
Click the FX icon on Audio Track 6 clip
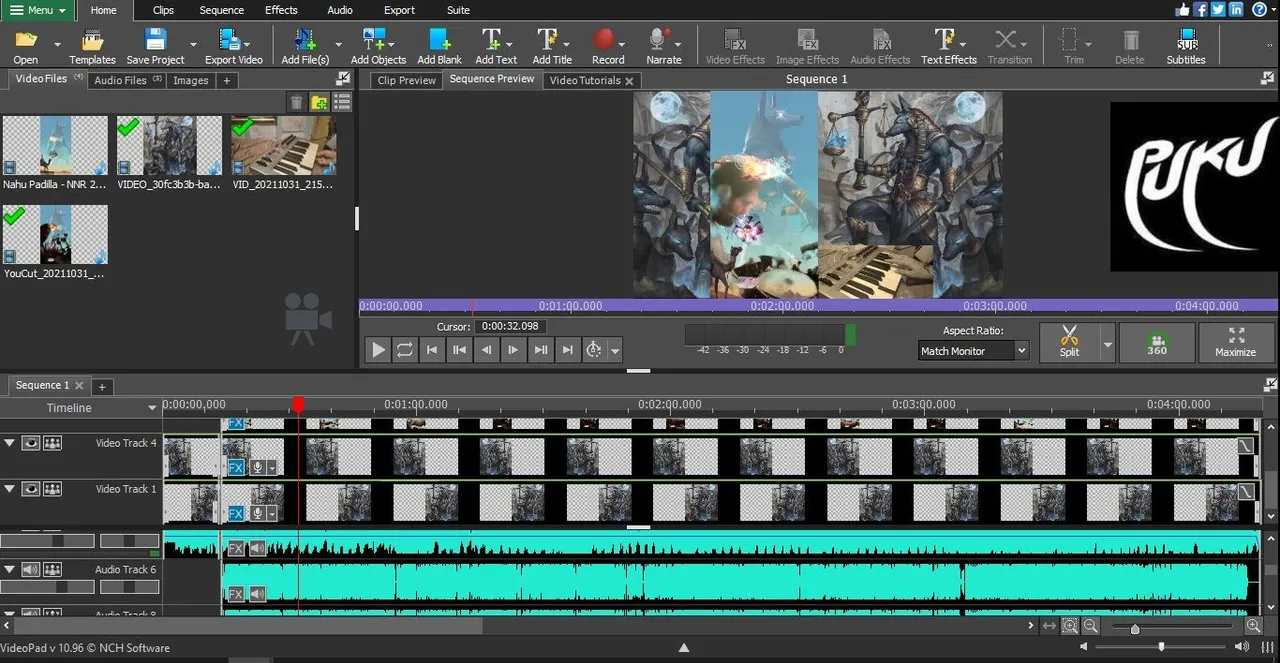point(236,594)
